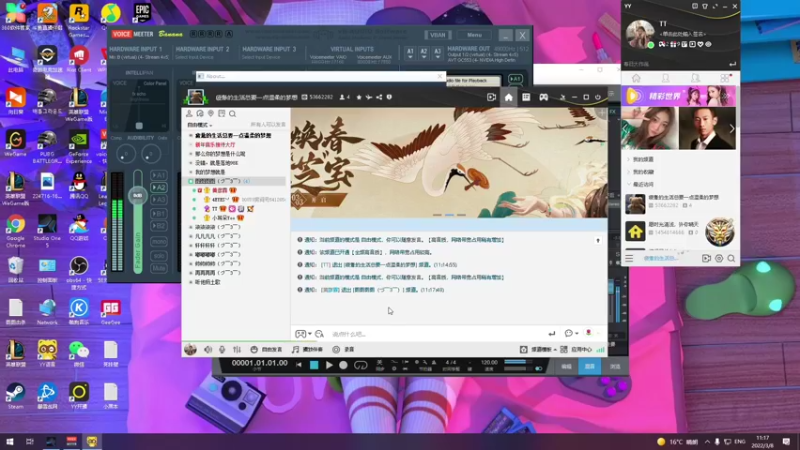Open the contacts tab in YY side panel
Viewport: 800px width, 450px height.
click(665, 79)
